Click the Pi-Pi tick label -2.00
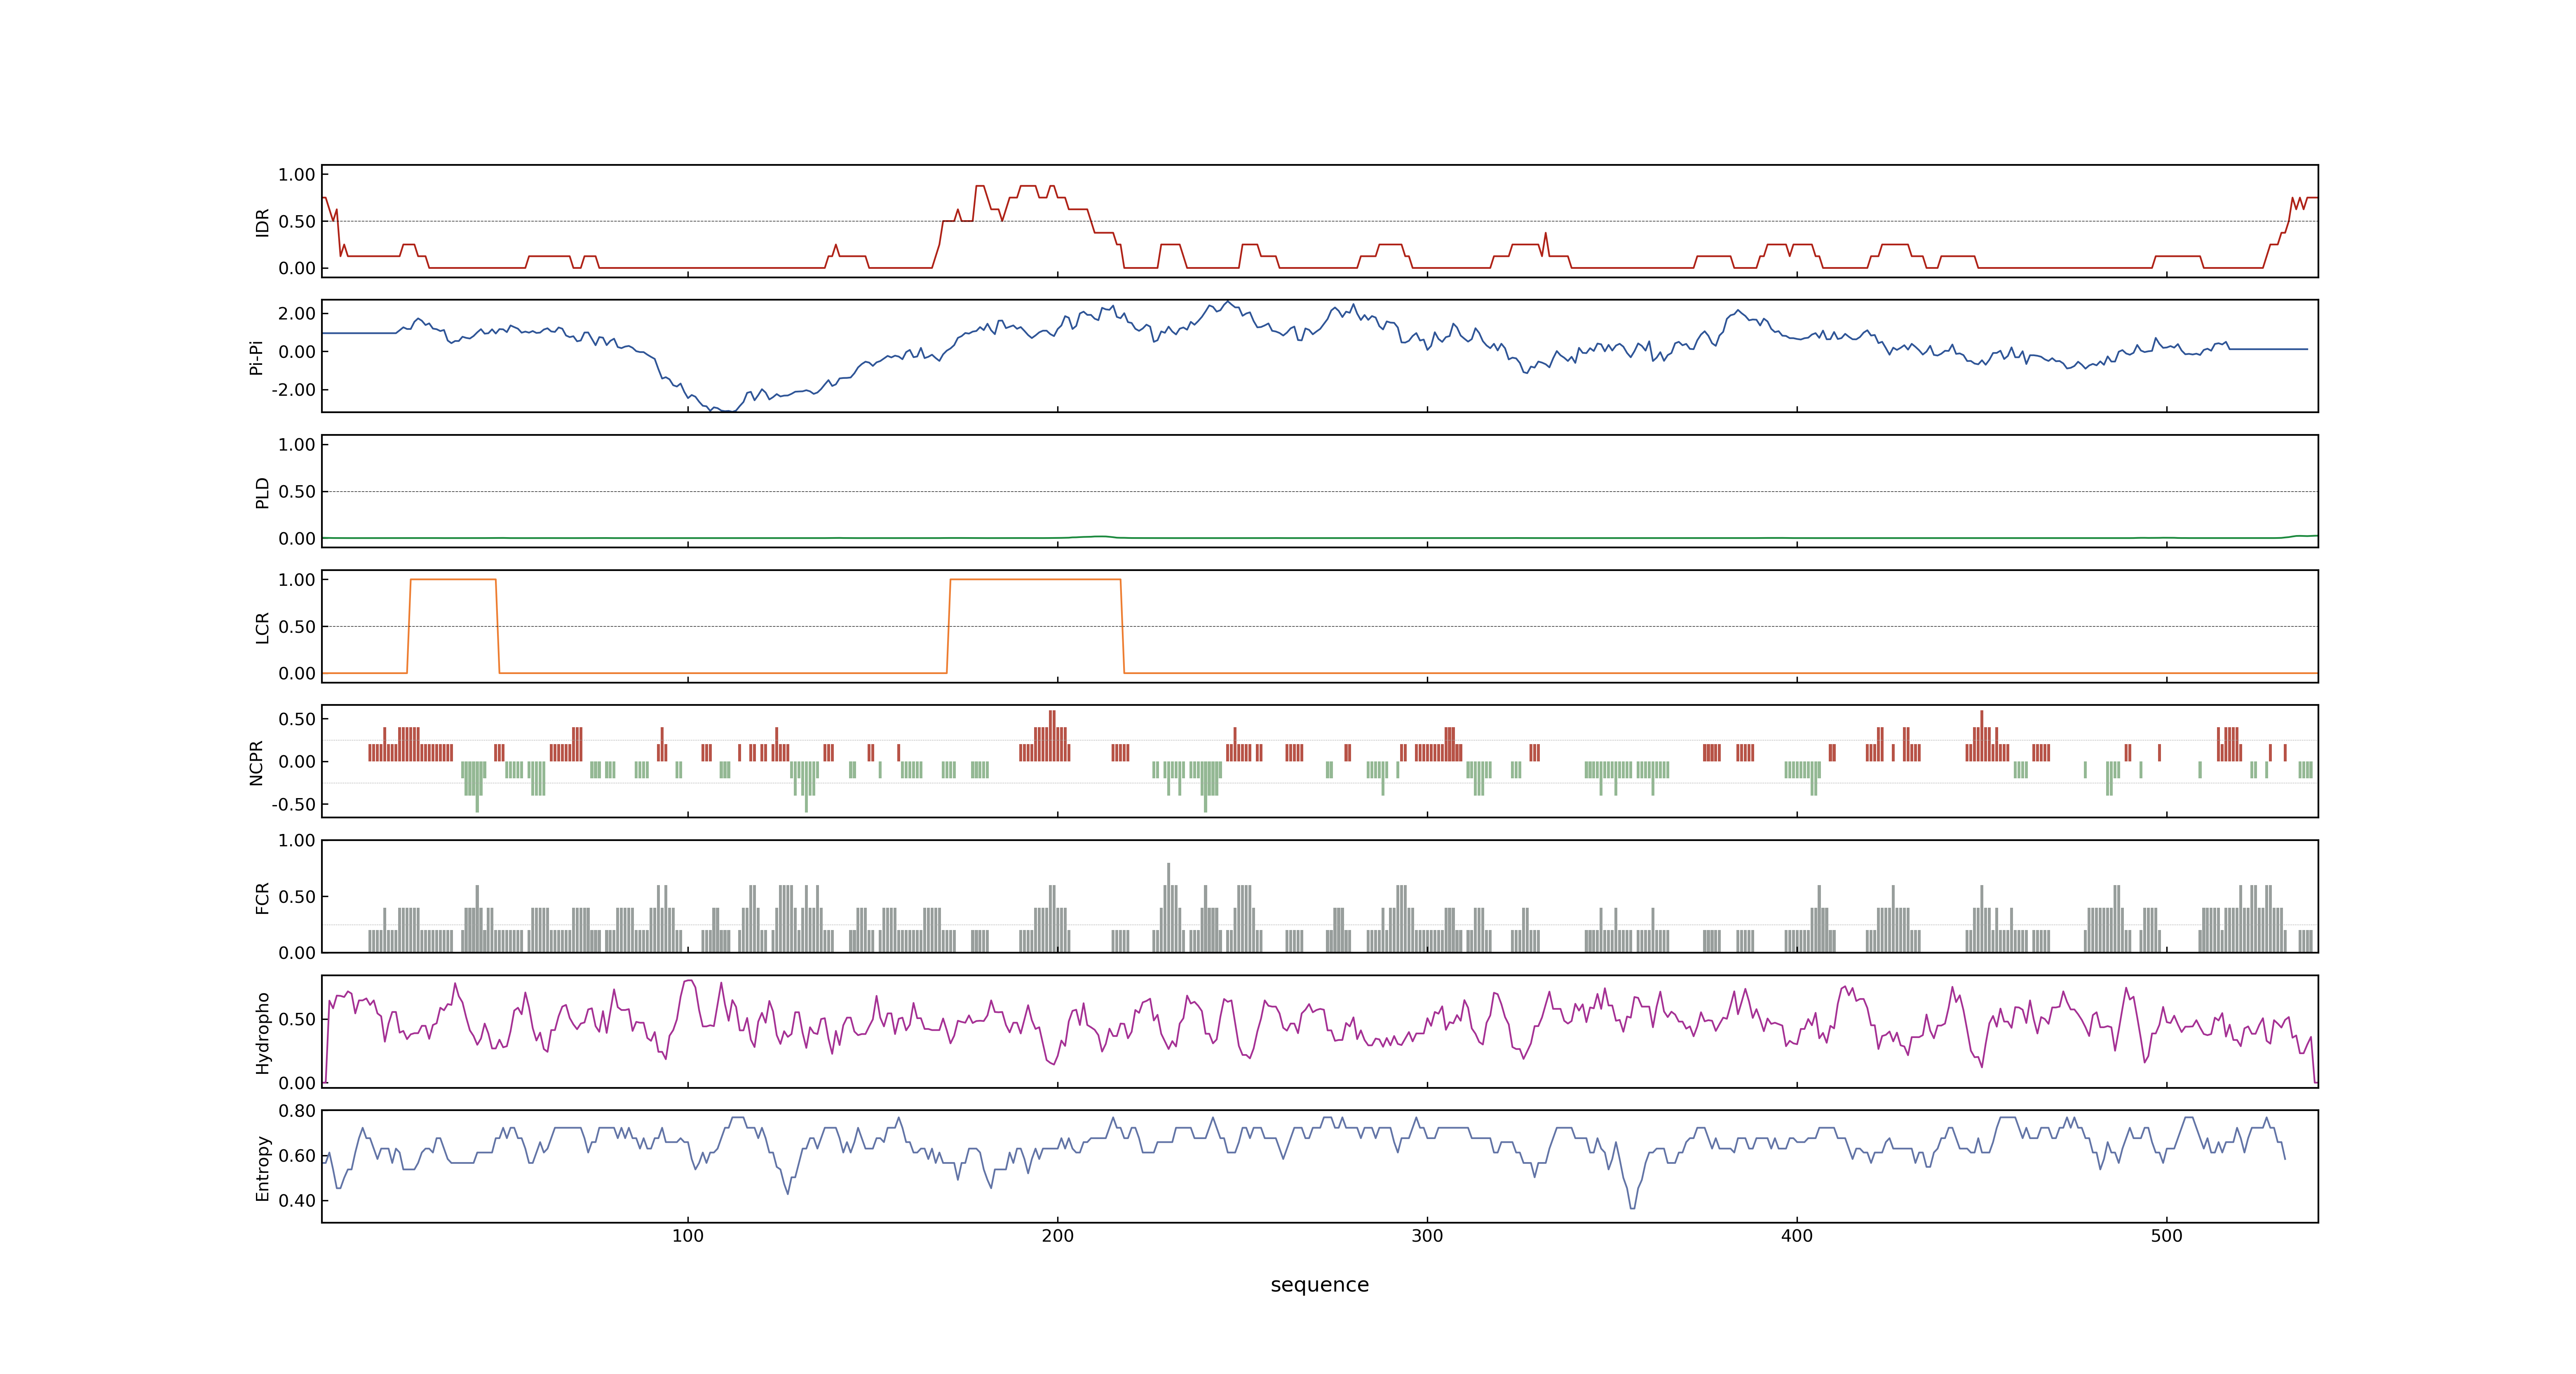The image size is (2576, 1374). pos(293,390)
